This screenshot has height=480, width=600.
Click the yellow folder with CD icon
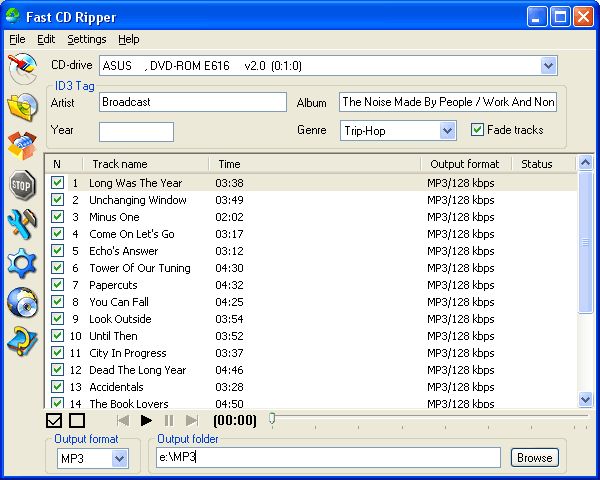(x=22, y=107)
